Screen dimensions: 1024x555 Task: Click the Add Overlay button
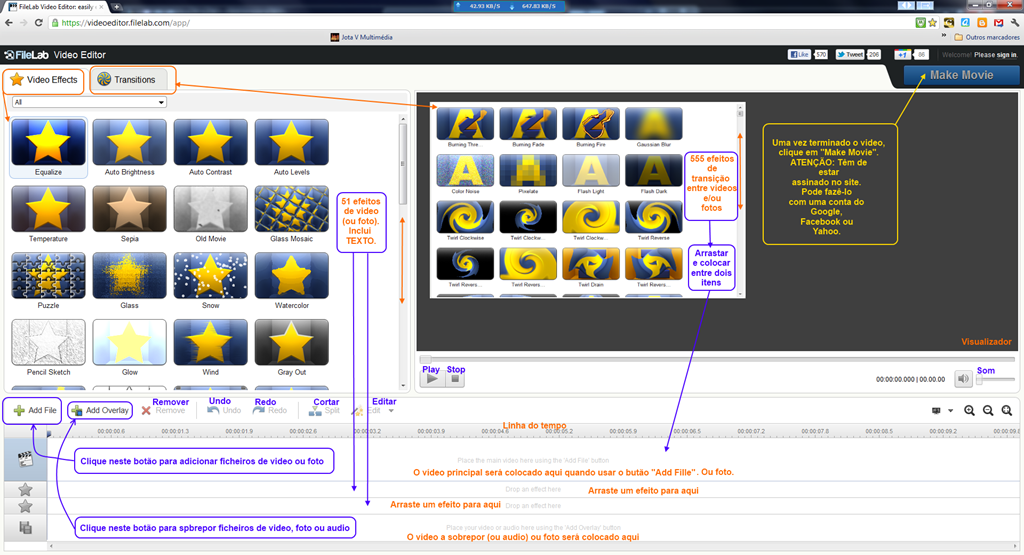click(101, 410)
